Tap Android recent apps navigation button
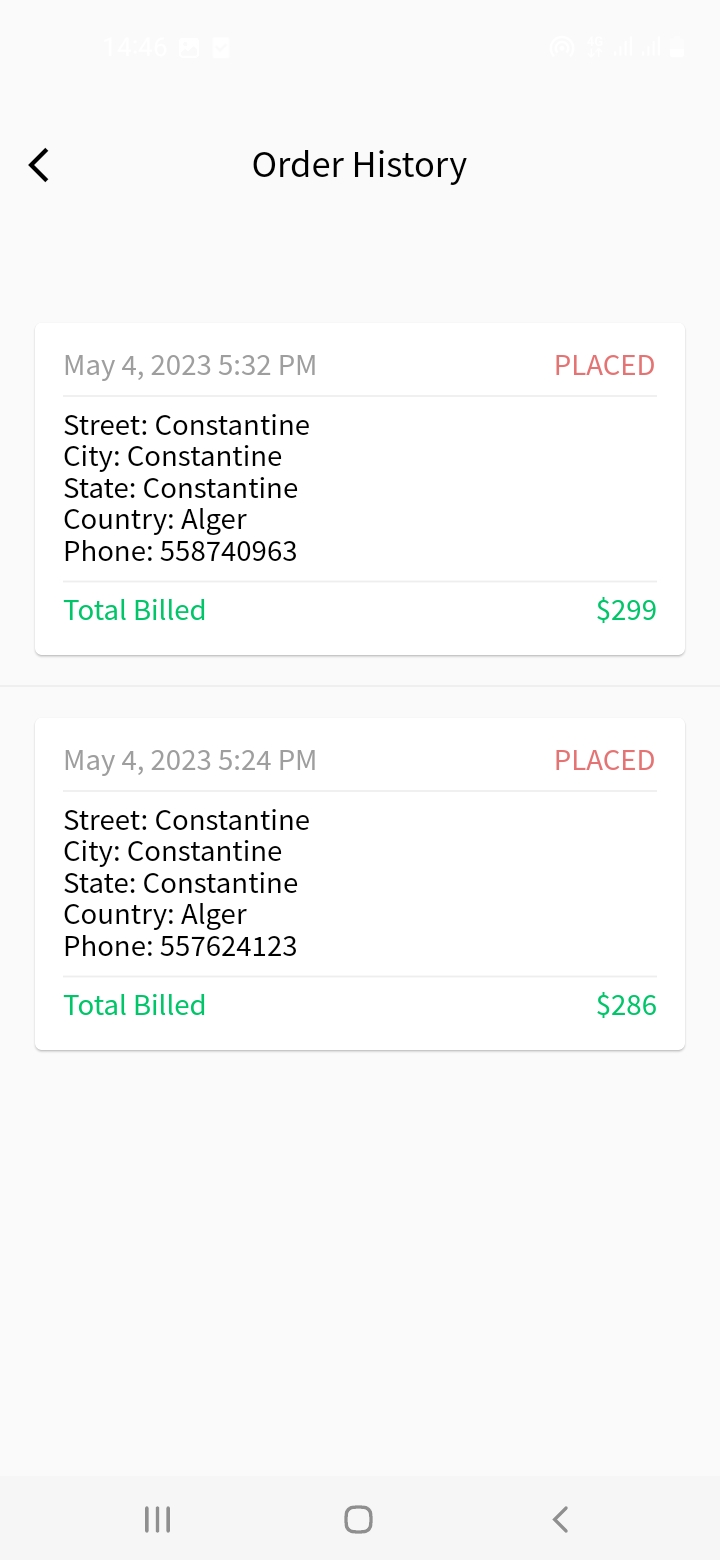The height and width of the screenshot is (1560, 720). [x=157, y=1519]
